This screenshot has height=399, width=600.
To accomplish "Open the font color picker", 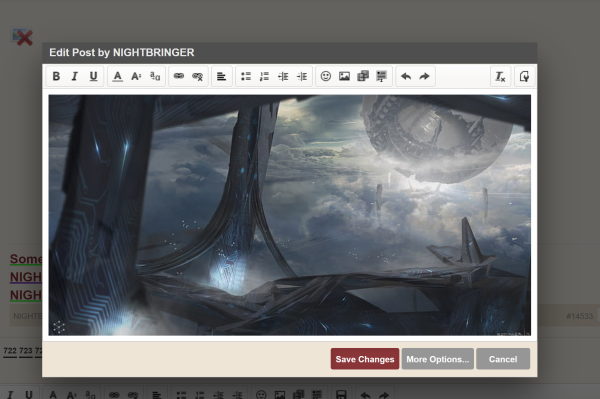I will click(117, 77).
